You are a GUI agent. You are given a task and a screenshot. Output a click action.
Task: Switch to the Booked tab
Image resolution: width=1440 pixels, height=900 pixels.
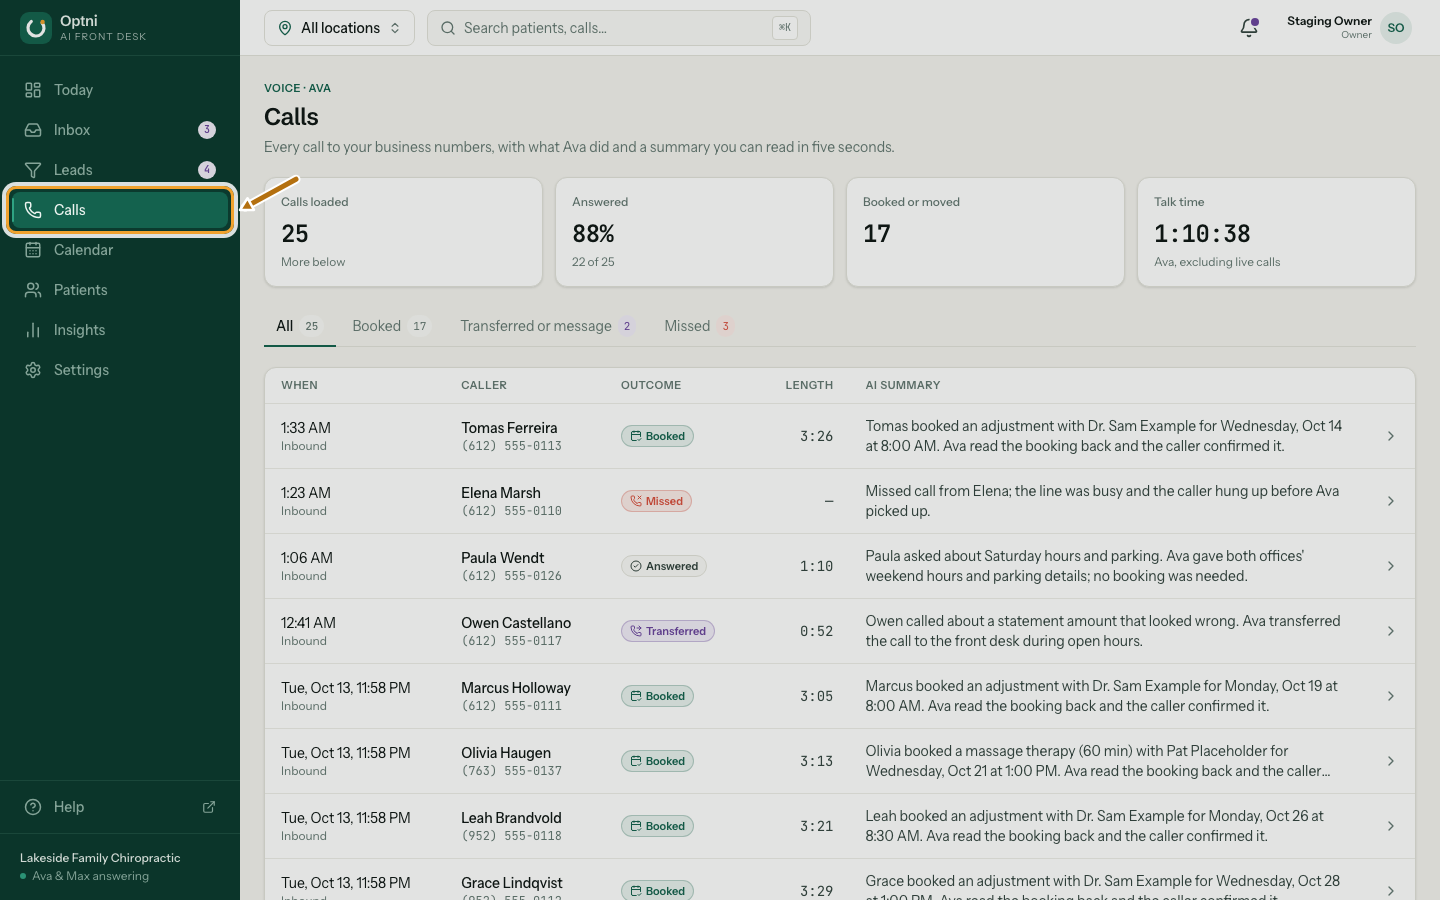[x=391, y=326]
